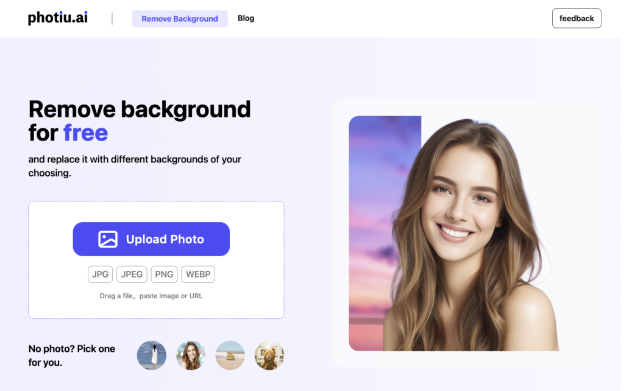
Task: Click the photiu.ai logo
Action: point(58,18)
